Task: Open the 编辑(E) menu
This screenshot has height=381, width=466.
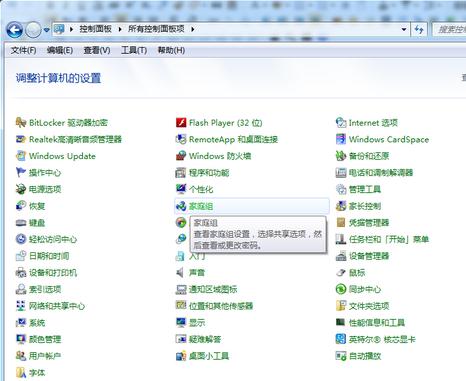Action: click(60, 50)
